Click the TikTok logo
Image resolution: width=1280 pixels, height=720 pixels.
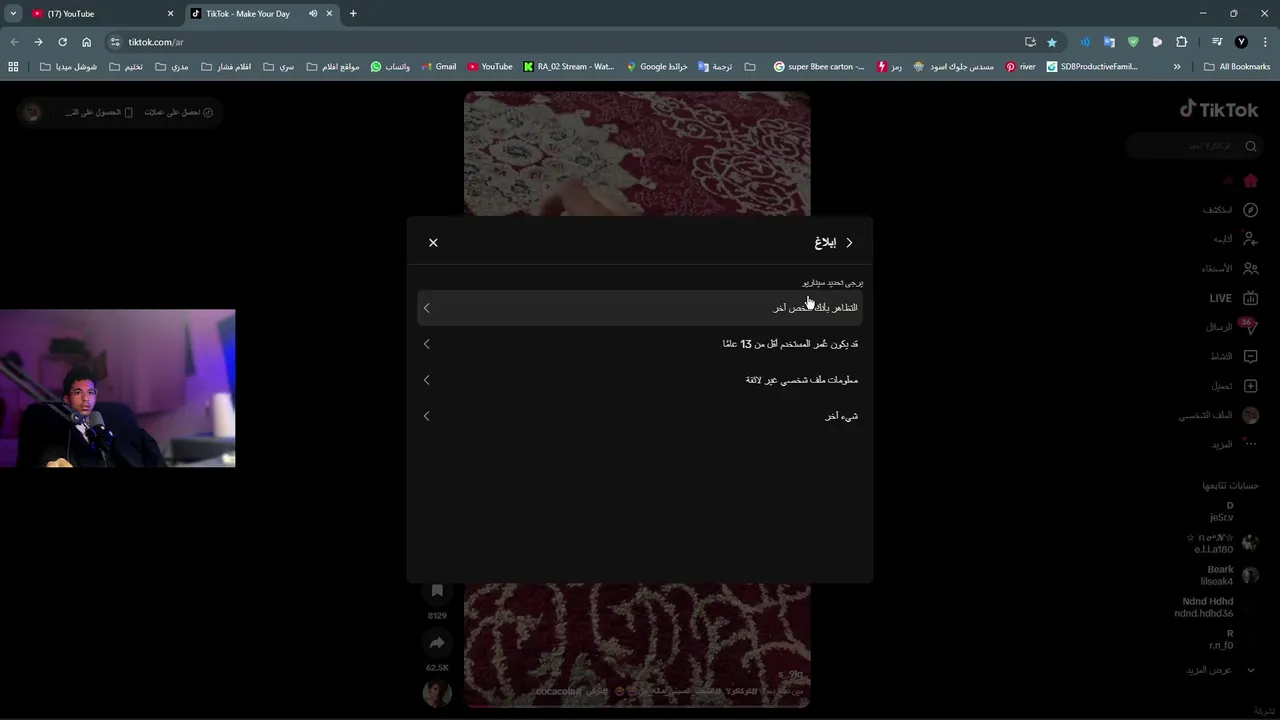(1219, 109)
